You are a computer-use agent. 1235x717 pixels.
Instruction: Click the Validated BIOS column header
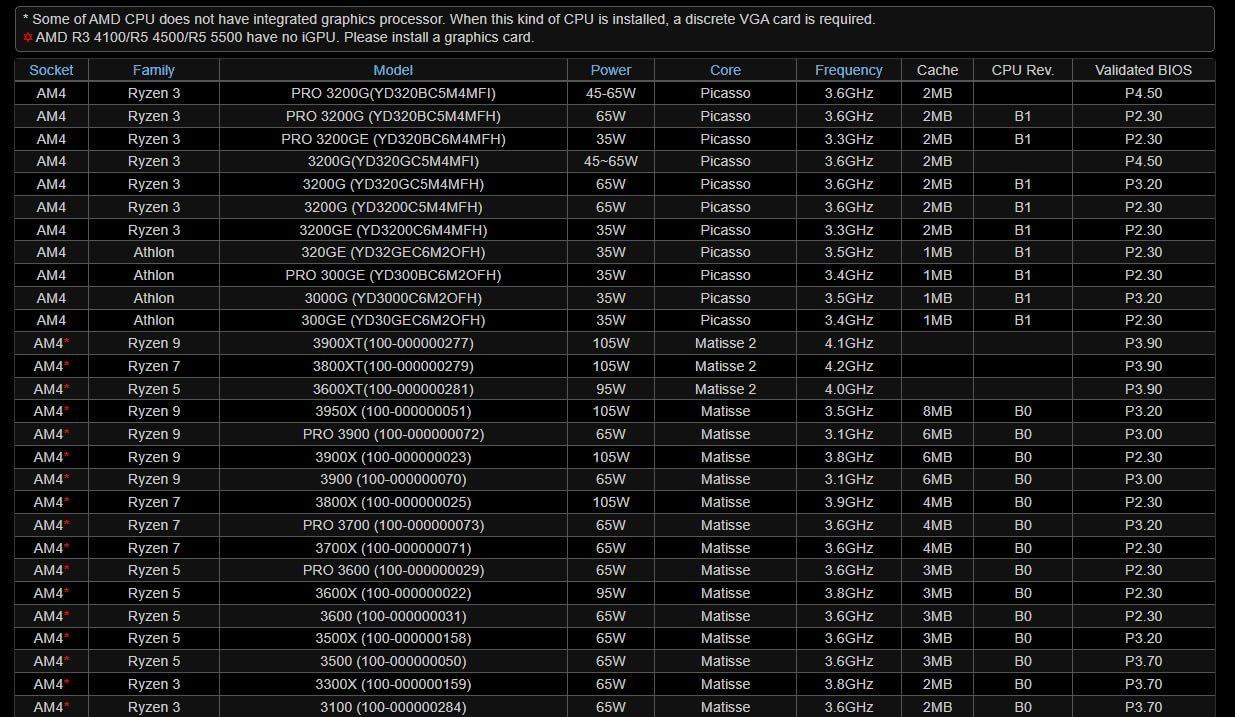1143,70
